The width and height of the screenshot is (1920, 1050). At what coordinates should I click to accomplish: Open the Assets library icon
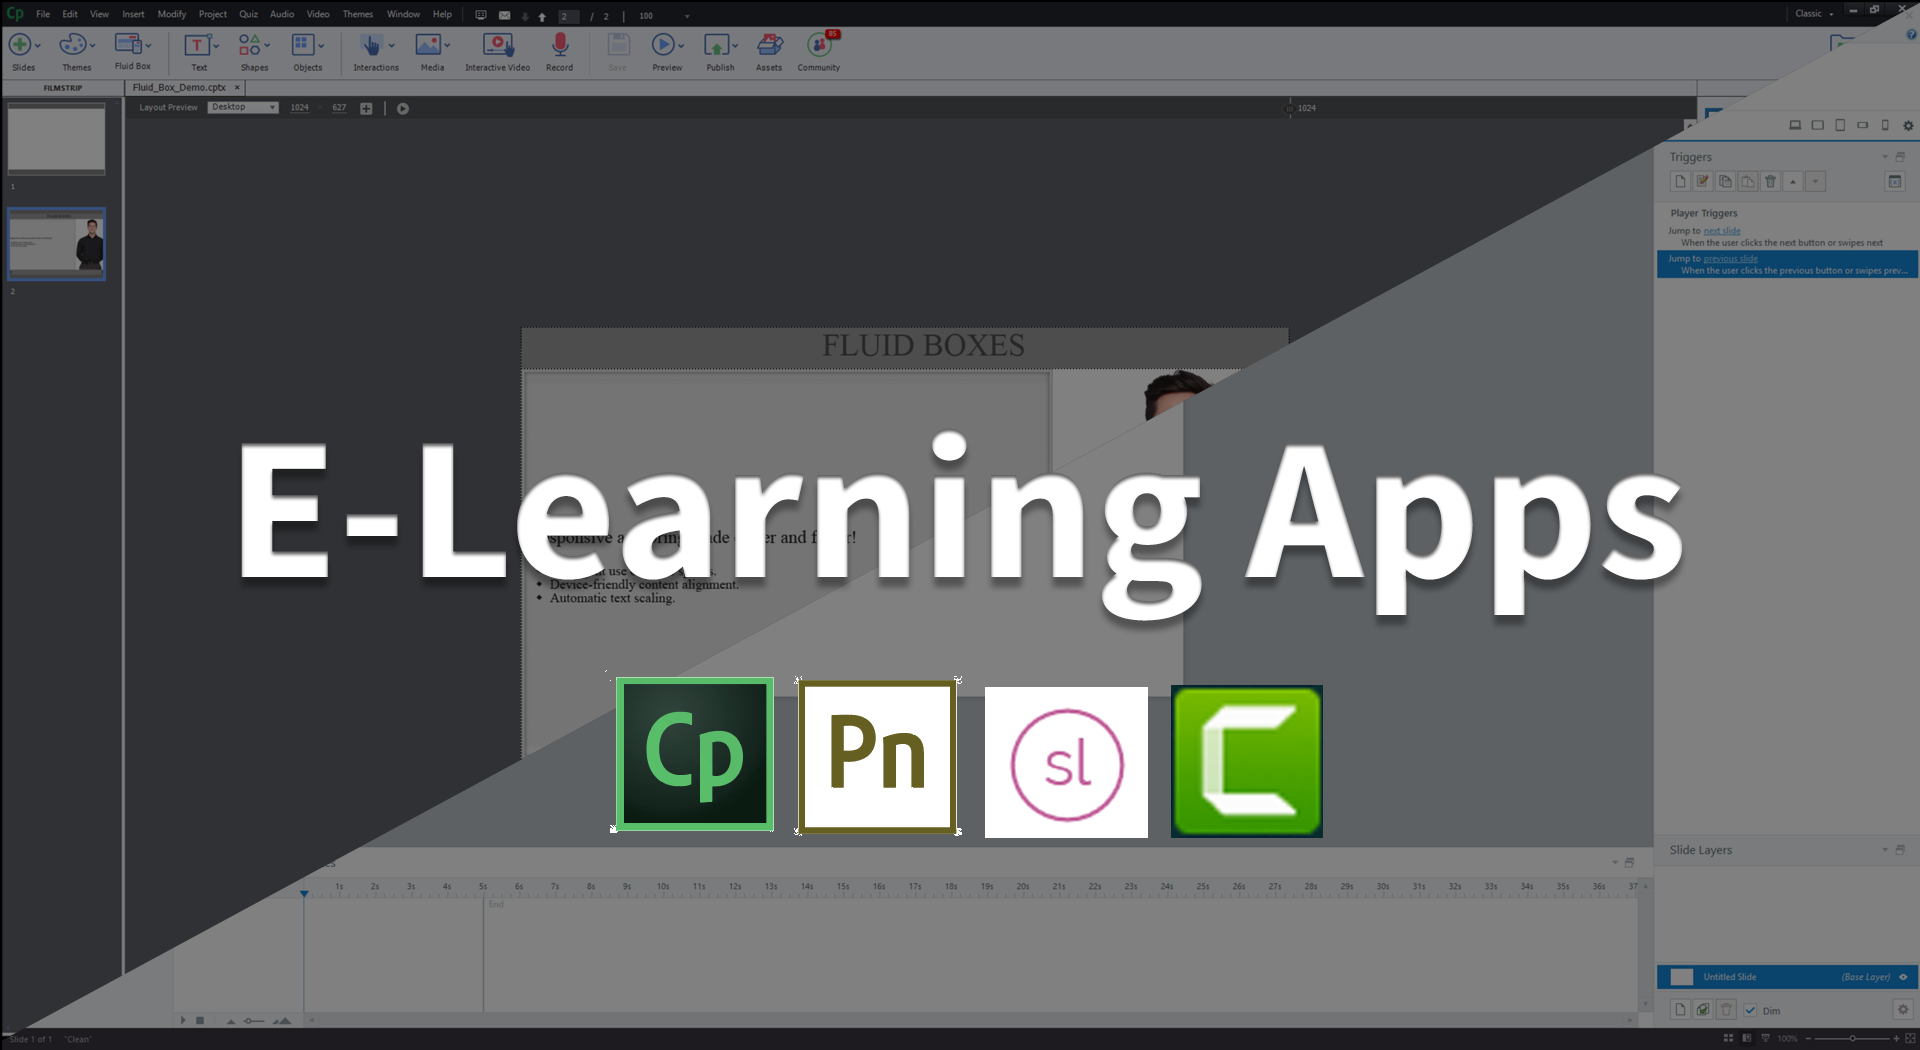click(769, 45)
